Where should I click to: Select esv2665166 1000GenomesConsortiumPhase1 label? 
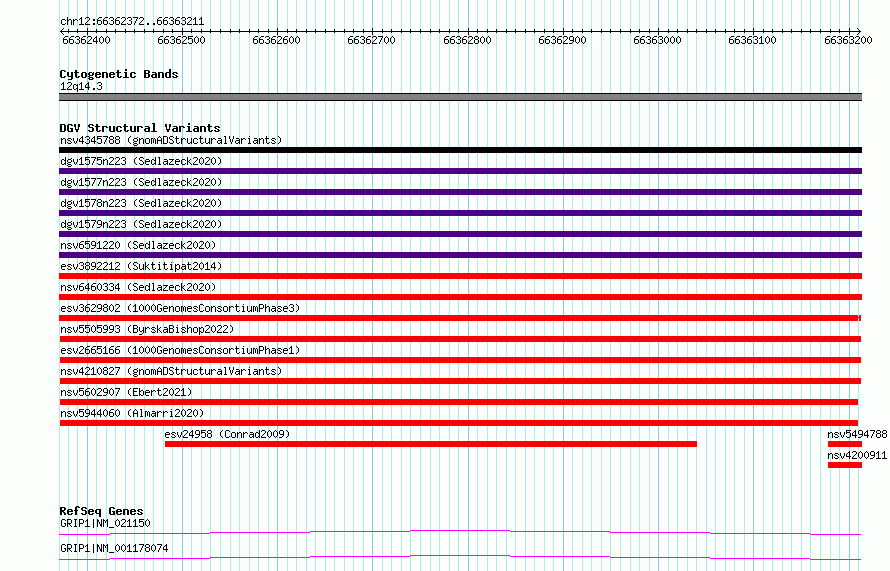pos(180,350)
